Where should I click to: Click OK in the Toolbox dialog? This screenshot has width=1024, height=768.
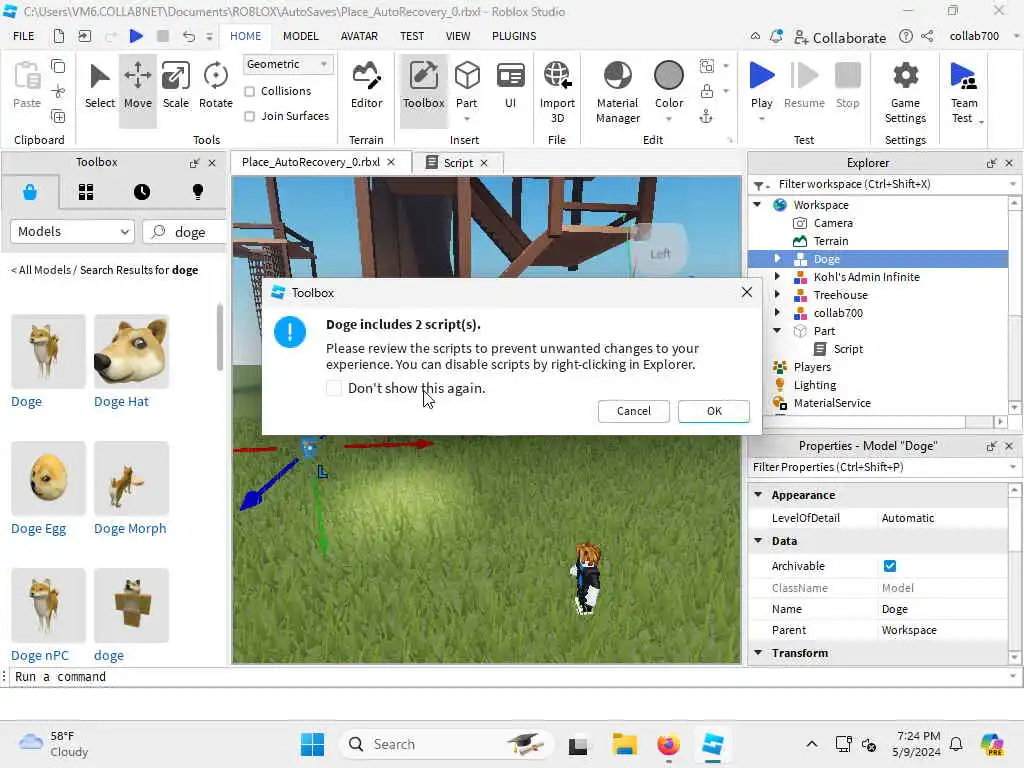coord(714,411)
